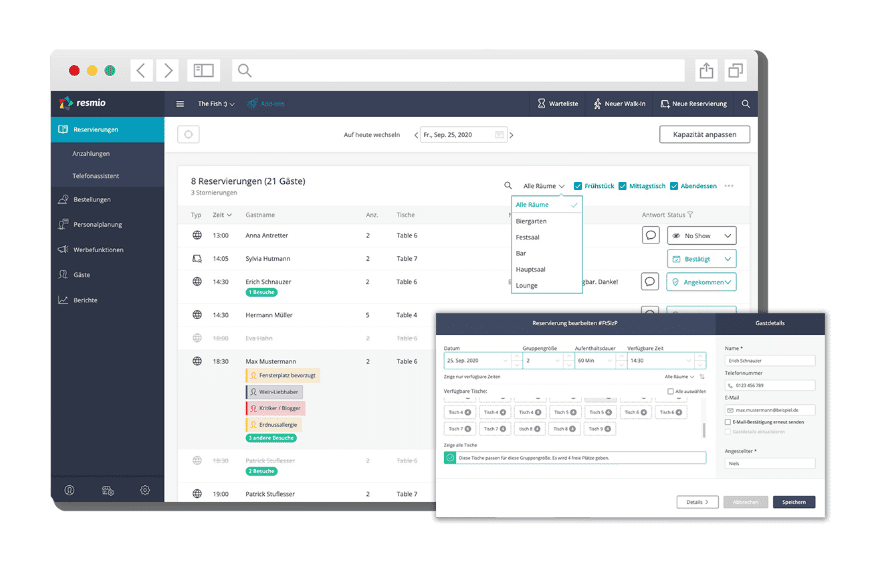Click the Details button in the dialog
This screenshot has height=583, width=876.
pyautogui.click(x=697, y=502)
